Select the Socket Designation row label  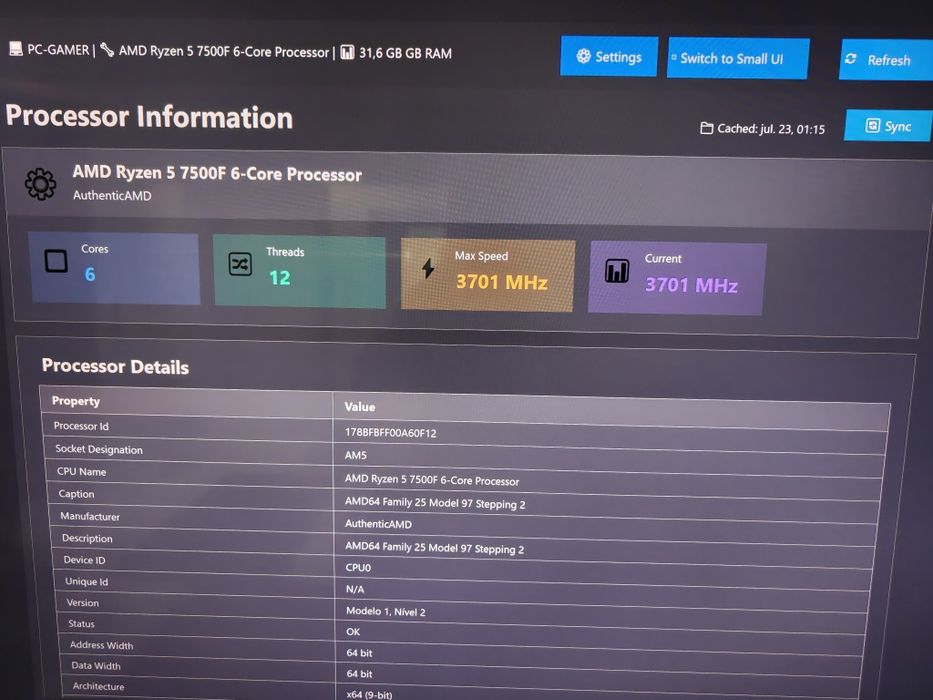(x=99, y=449)
